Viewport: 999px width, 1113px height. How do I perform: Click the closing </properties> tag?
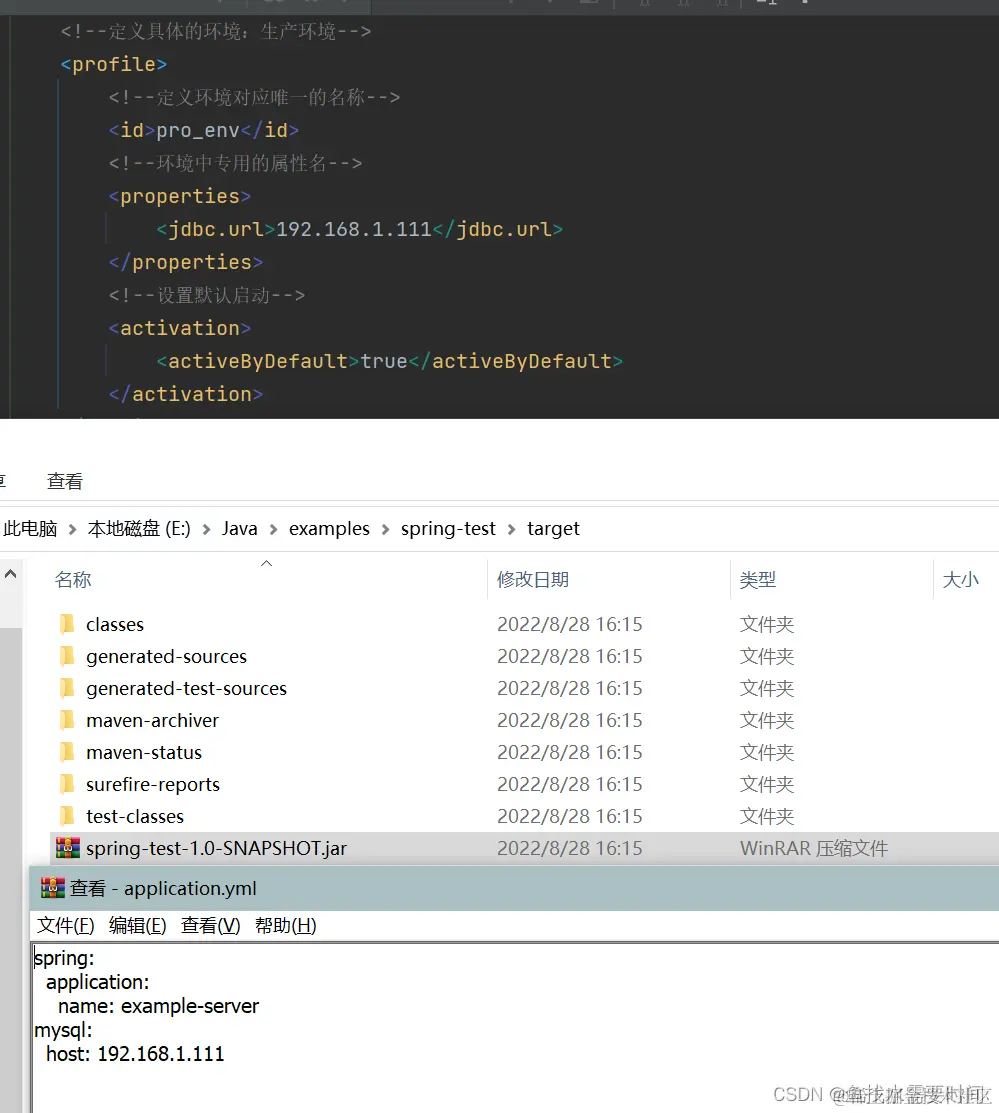click(186, 263)
